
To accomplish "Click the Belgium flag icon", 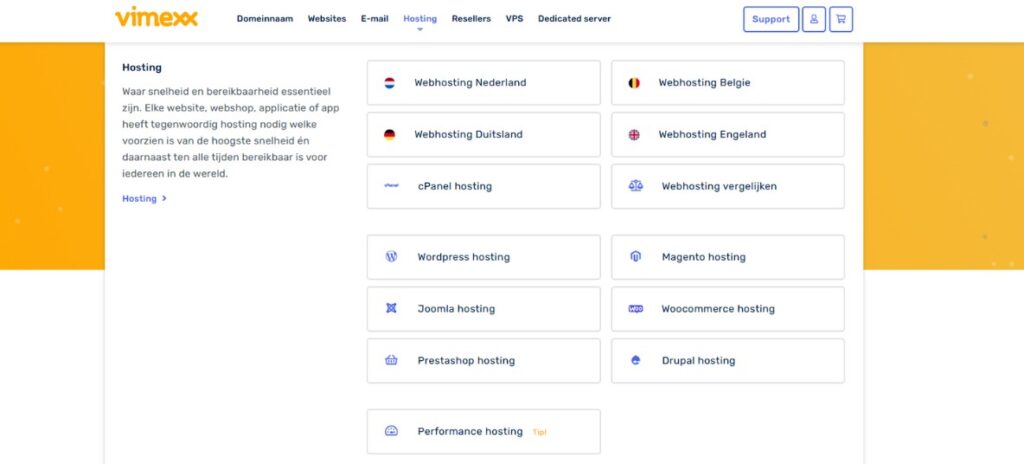I will click(634, 83).
